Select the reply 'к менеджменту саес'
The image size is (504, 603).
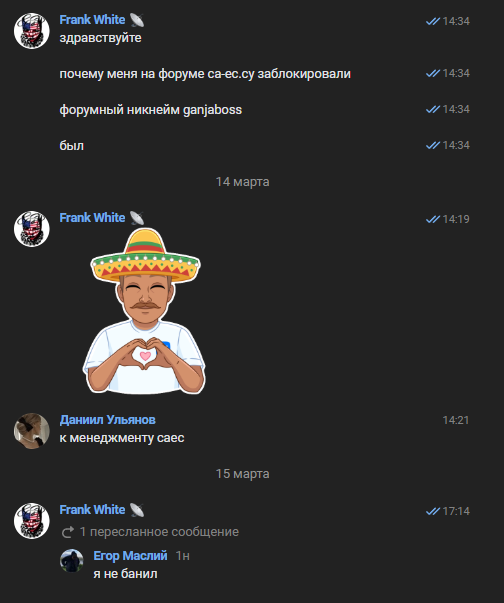point(122,438)
